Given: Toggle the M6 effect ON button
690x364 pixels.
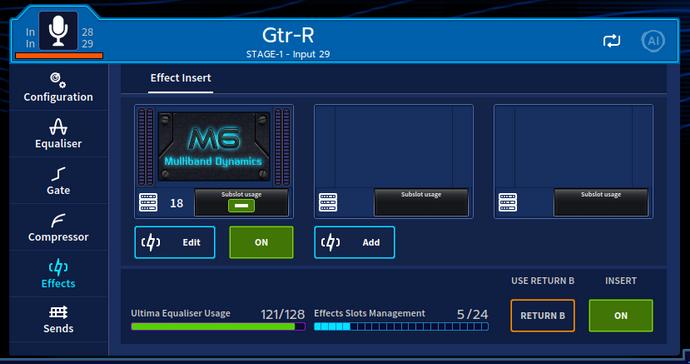Looking at the screenshot, I should tap(261, 242).
